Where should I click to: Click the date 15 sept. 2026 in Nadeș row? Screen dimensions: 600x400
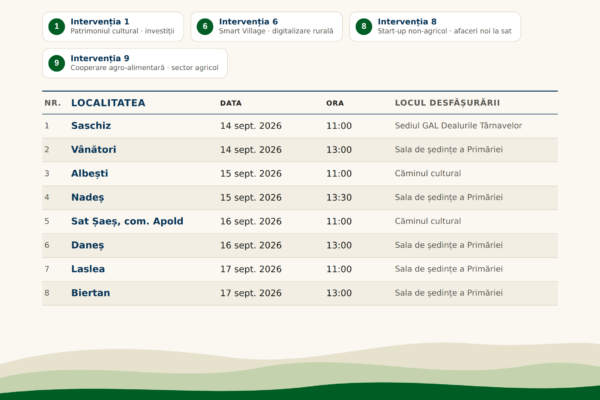click(251, 198)
